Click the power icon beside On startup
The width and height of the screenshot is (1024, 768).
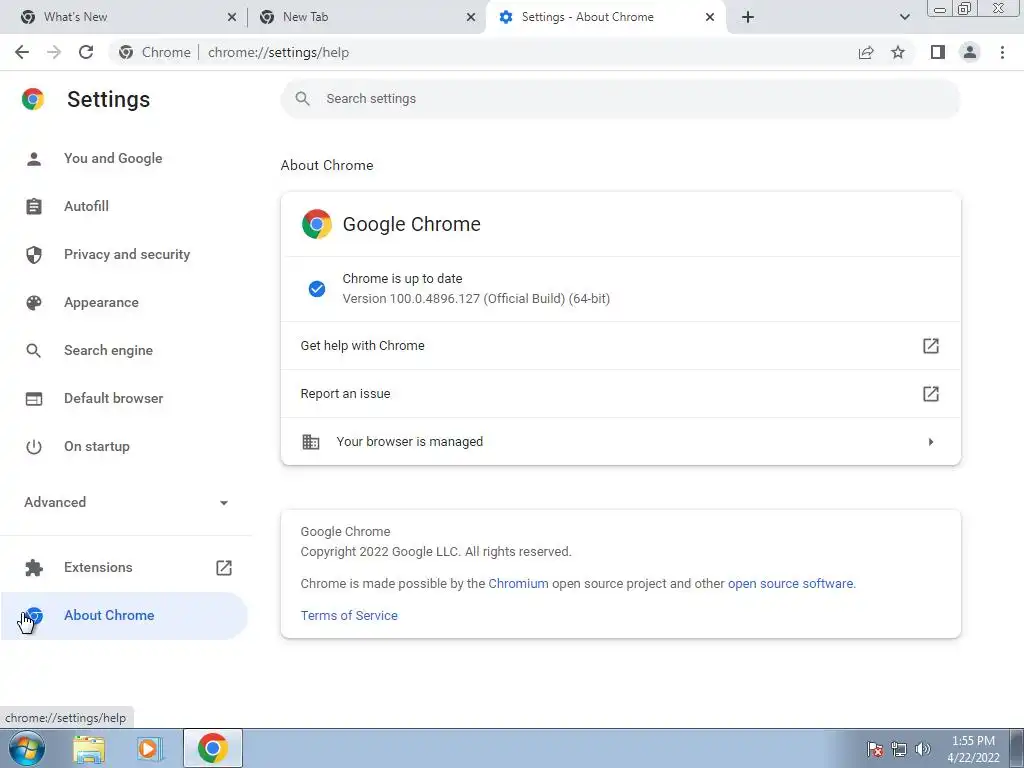(x=34, y=447)
